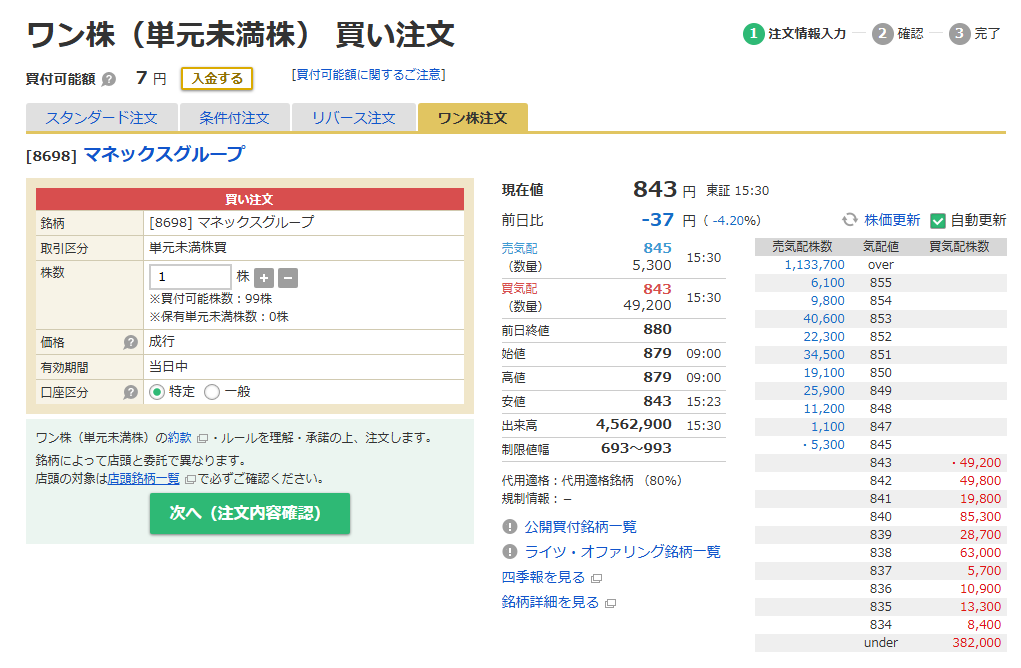
Task: Open the 四季報を見る link
Action: pyautogui.click(x=542, y=577)
